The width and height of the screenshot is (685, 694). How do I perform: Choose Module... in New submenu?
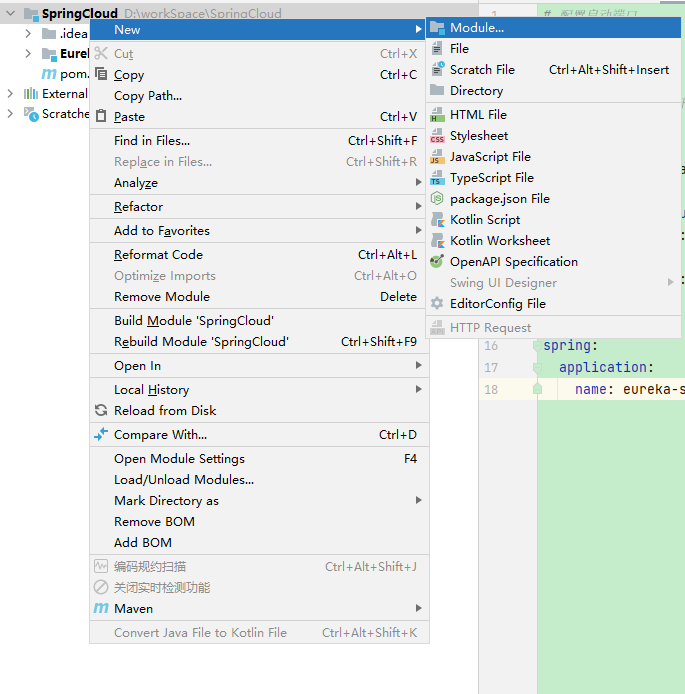coord(553,28)
